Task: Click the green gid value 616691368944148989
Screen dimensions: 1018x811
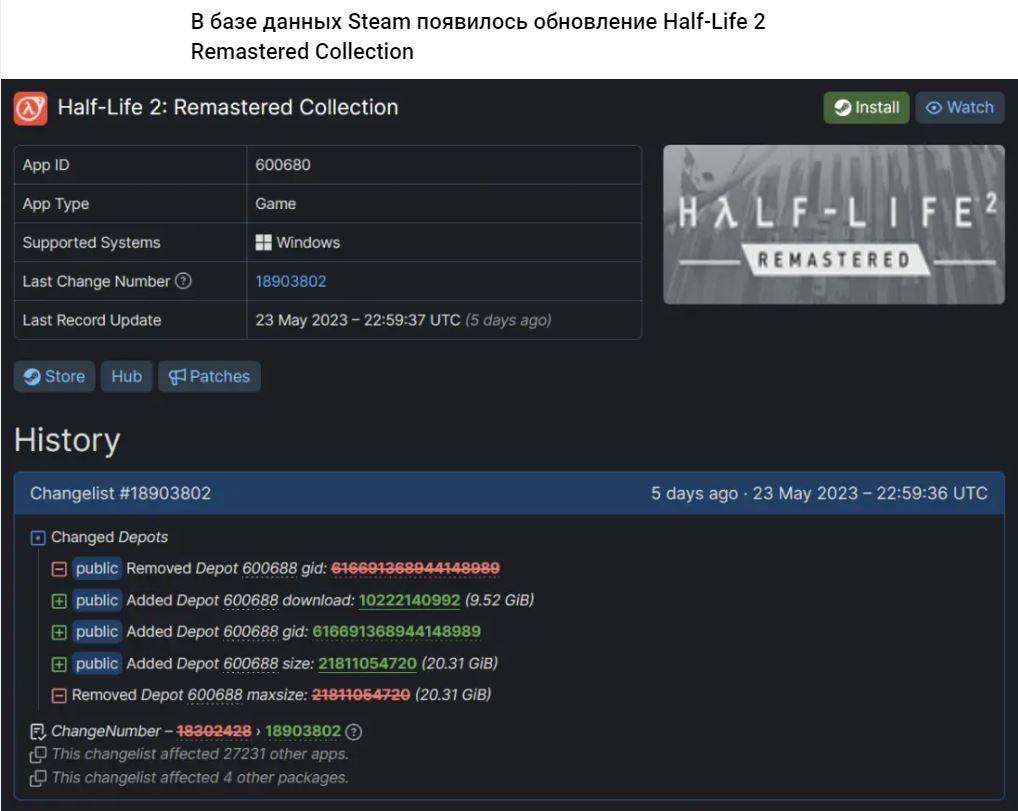Action: coord(397,632)
